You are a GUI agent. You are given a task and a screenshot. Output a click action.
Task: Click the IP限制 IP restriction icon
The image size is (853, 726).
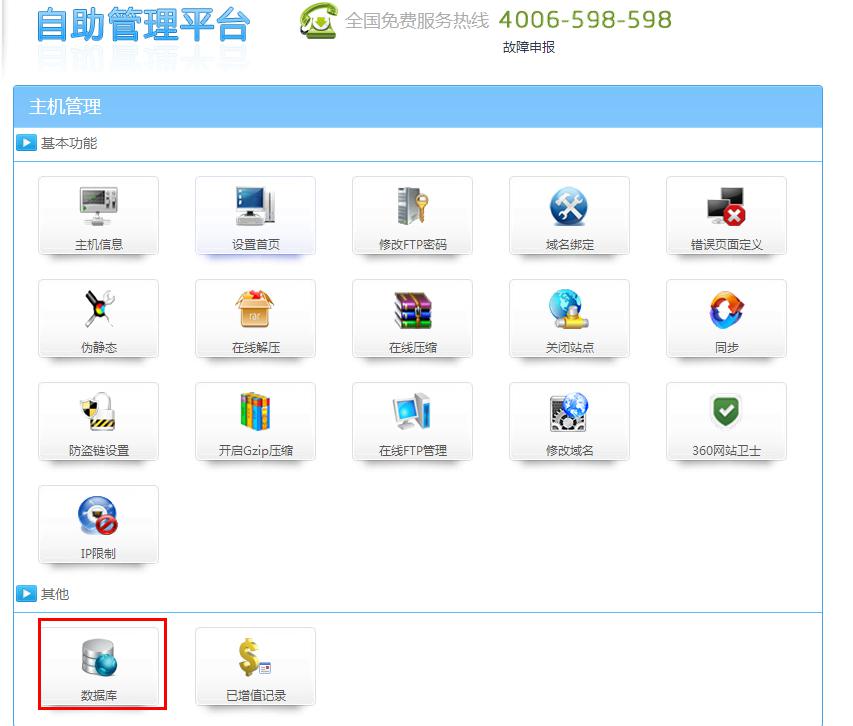[97, 523]
